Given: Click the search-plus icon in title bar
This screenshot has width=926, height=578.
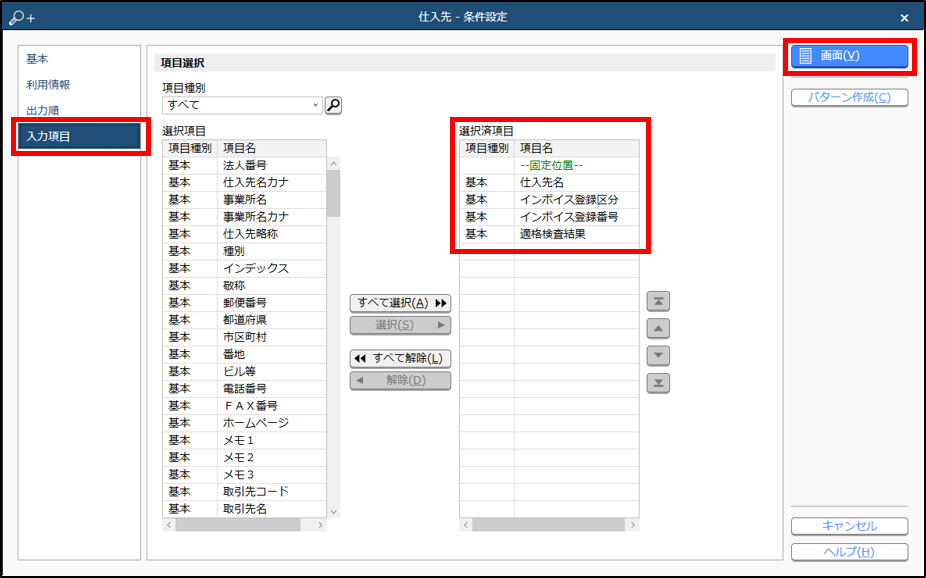Looking at the screenshot, I should pos(22,17).
